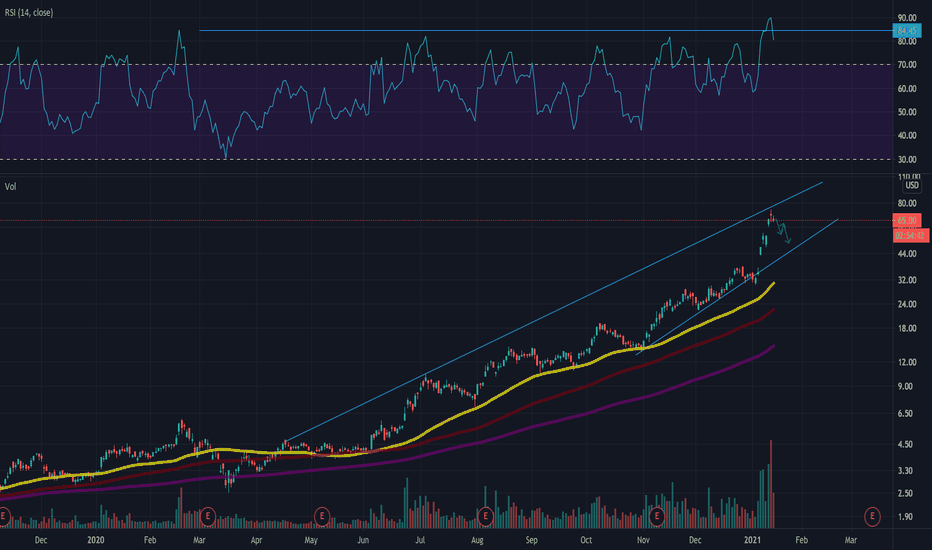The width and height of the screenshot is (932, 550).
Task: Click the 84.45 RSI line price tag
Action: pos(907,30)
